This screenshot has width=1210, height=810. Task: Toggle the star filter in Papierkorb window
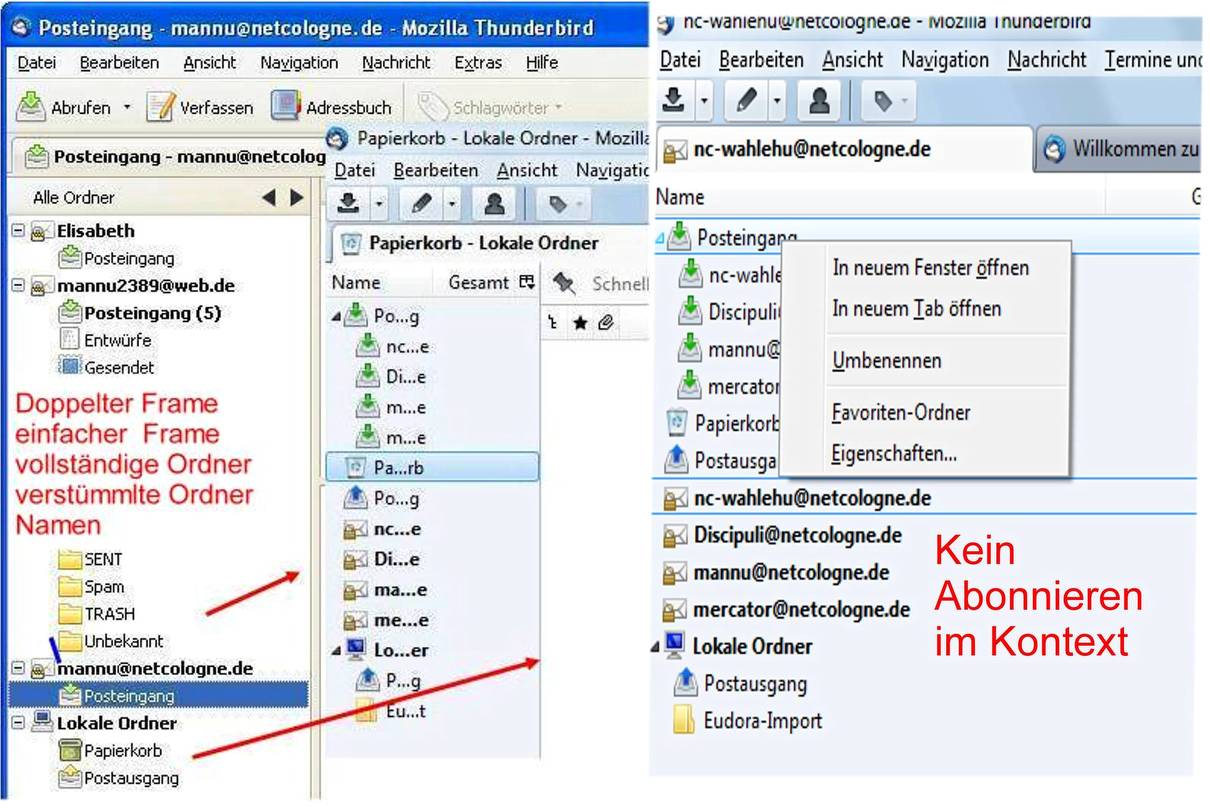pos(580,322)
